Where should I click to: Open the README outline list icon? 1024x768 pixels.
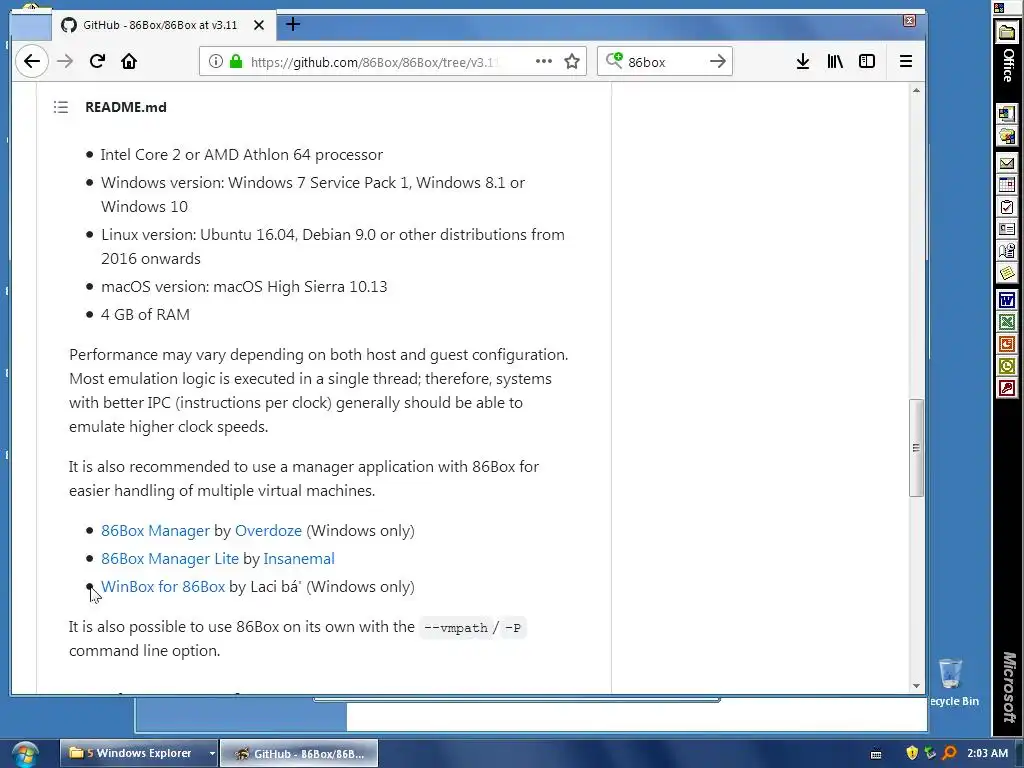[x=61, y=107]
